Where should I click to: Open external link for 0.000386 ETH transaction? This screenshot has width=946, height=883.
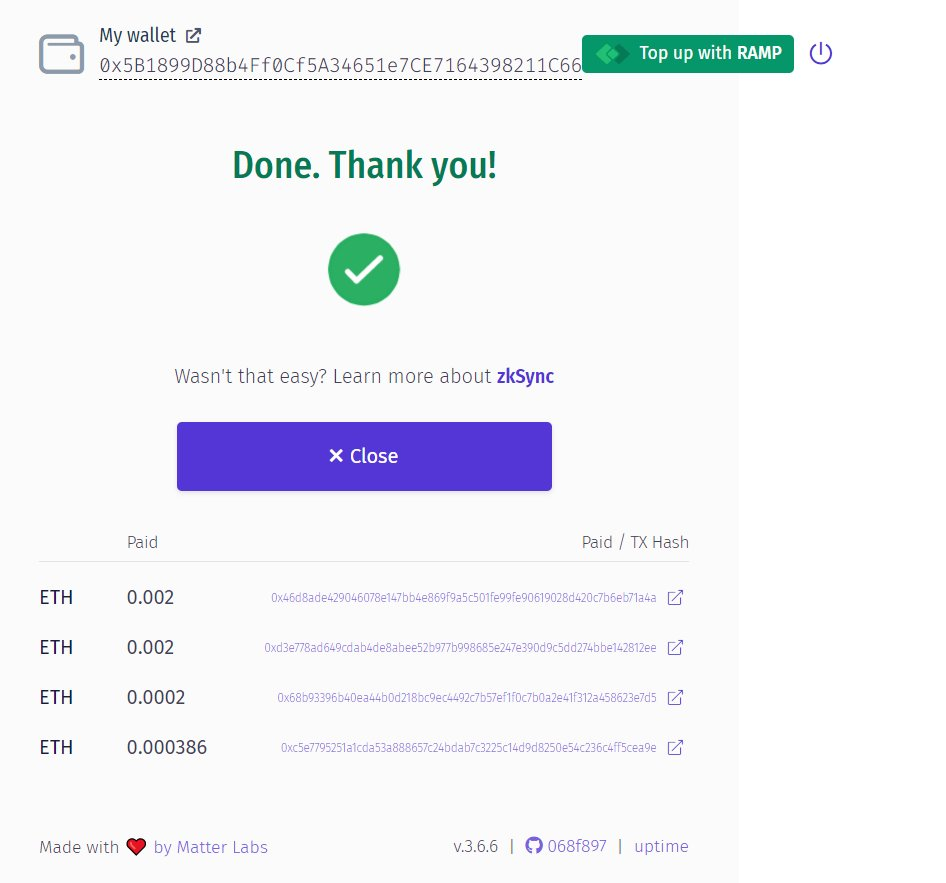(x=675, y=747)
